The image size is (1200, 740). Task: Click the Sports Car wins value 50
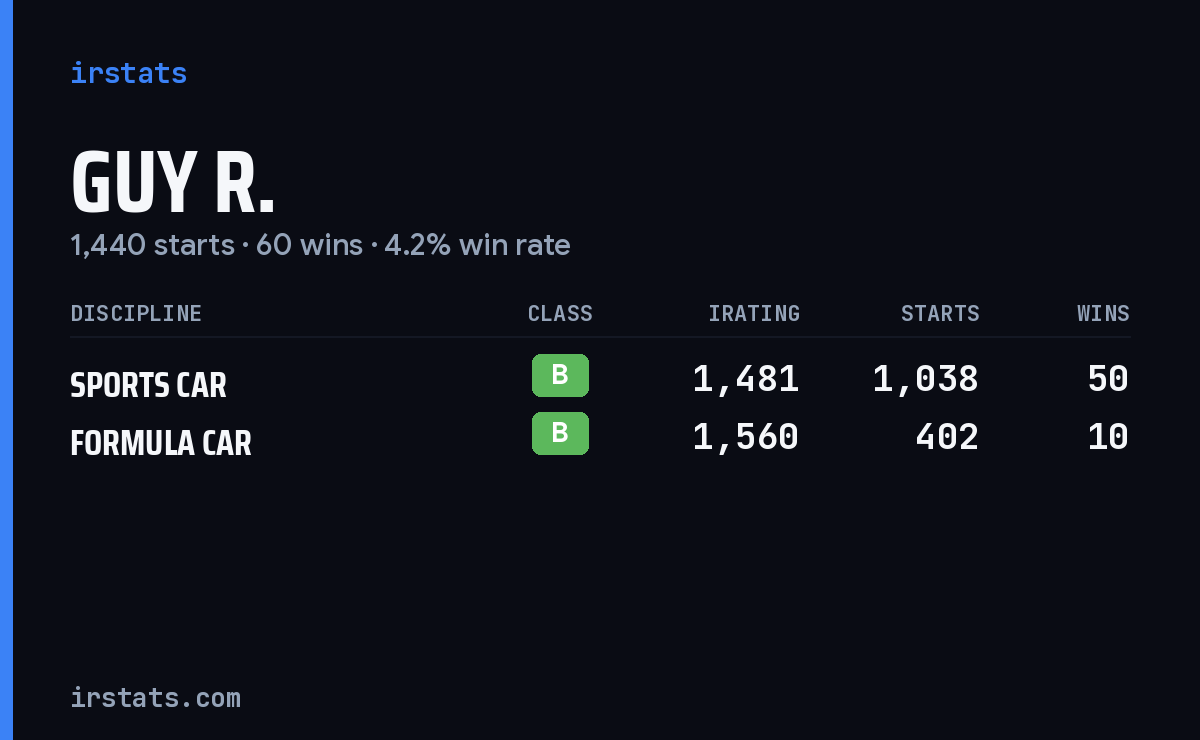coord(1108,379)
